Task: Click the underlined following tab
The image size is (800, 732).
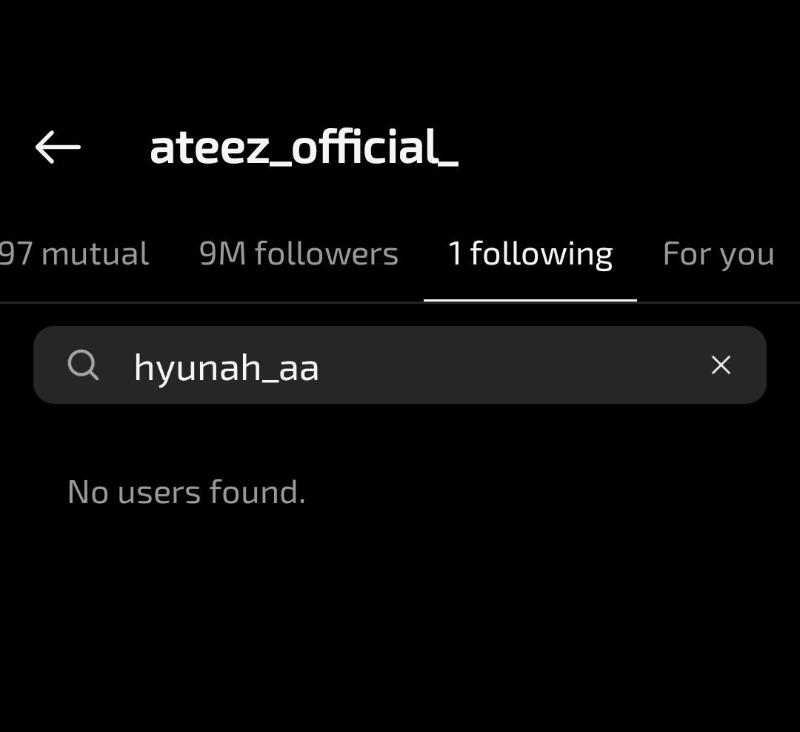Action: pos(530,254)
